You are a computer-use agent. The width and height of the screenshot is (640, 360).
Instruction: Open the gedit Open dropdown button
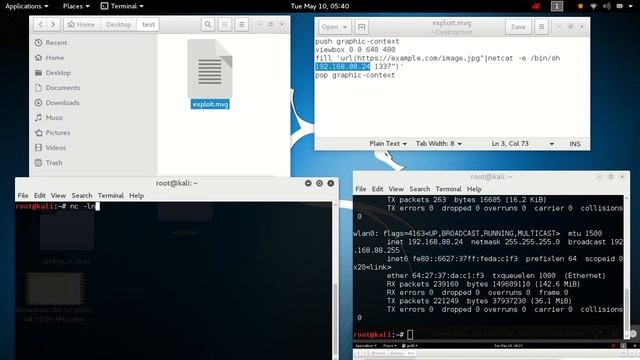[x=334, y=27]
